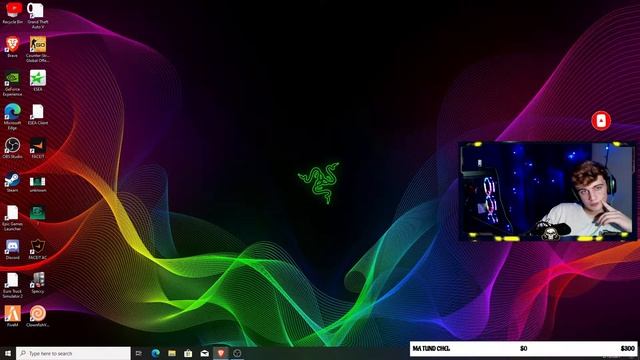Open the FACEIT AC shield shortcut
The width and height of the screenshot is (640, 360).
(38, 249)
